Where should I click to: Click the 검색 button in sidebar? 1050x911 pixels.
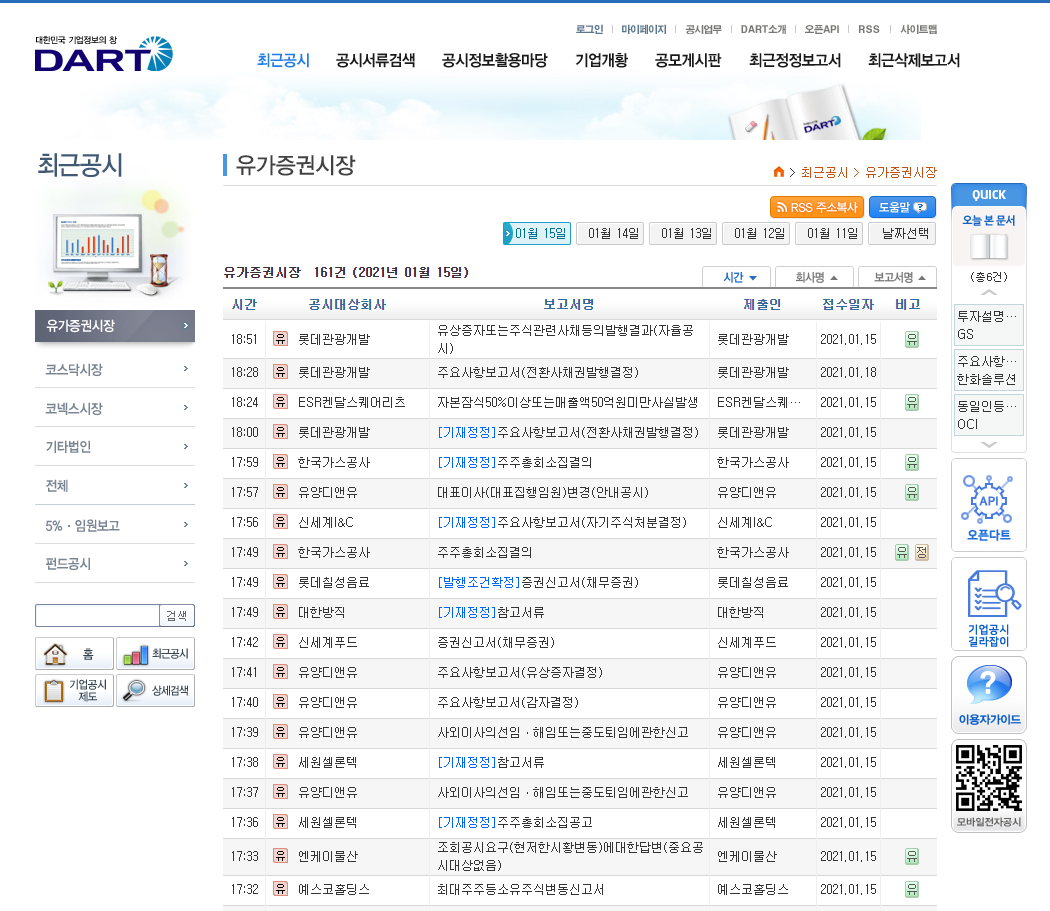tap(177, 616)
